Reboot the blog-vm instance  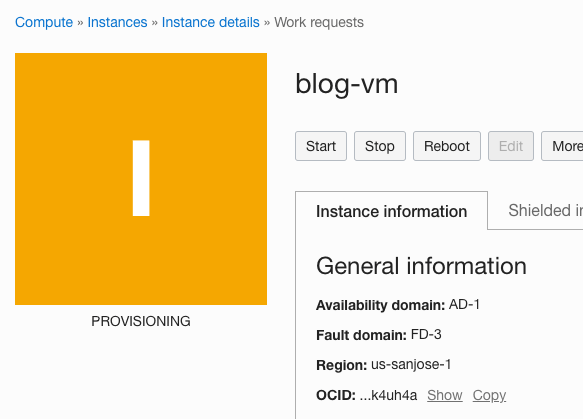tap(447, 146)
